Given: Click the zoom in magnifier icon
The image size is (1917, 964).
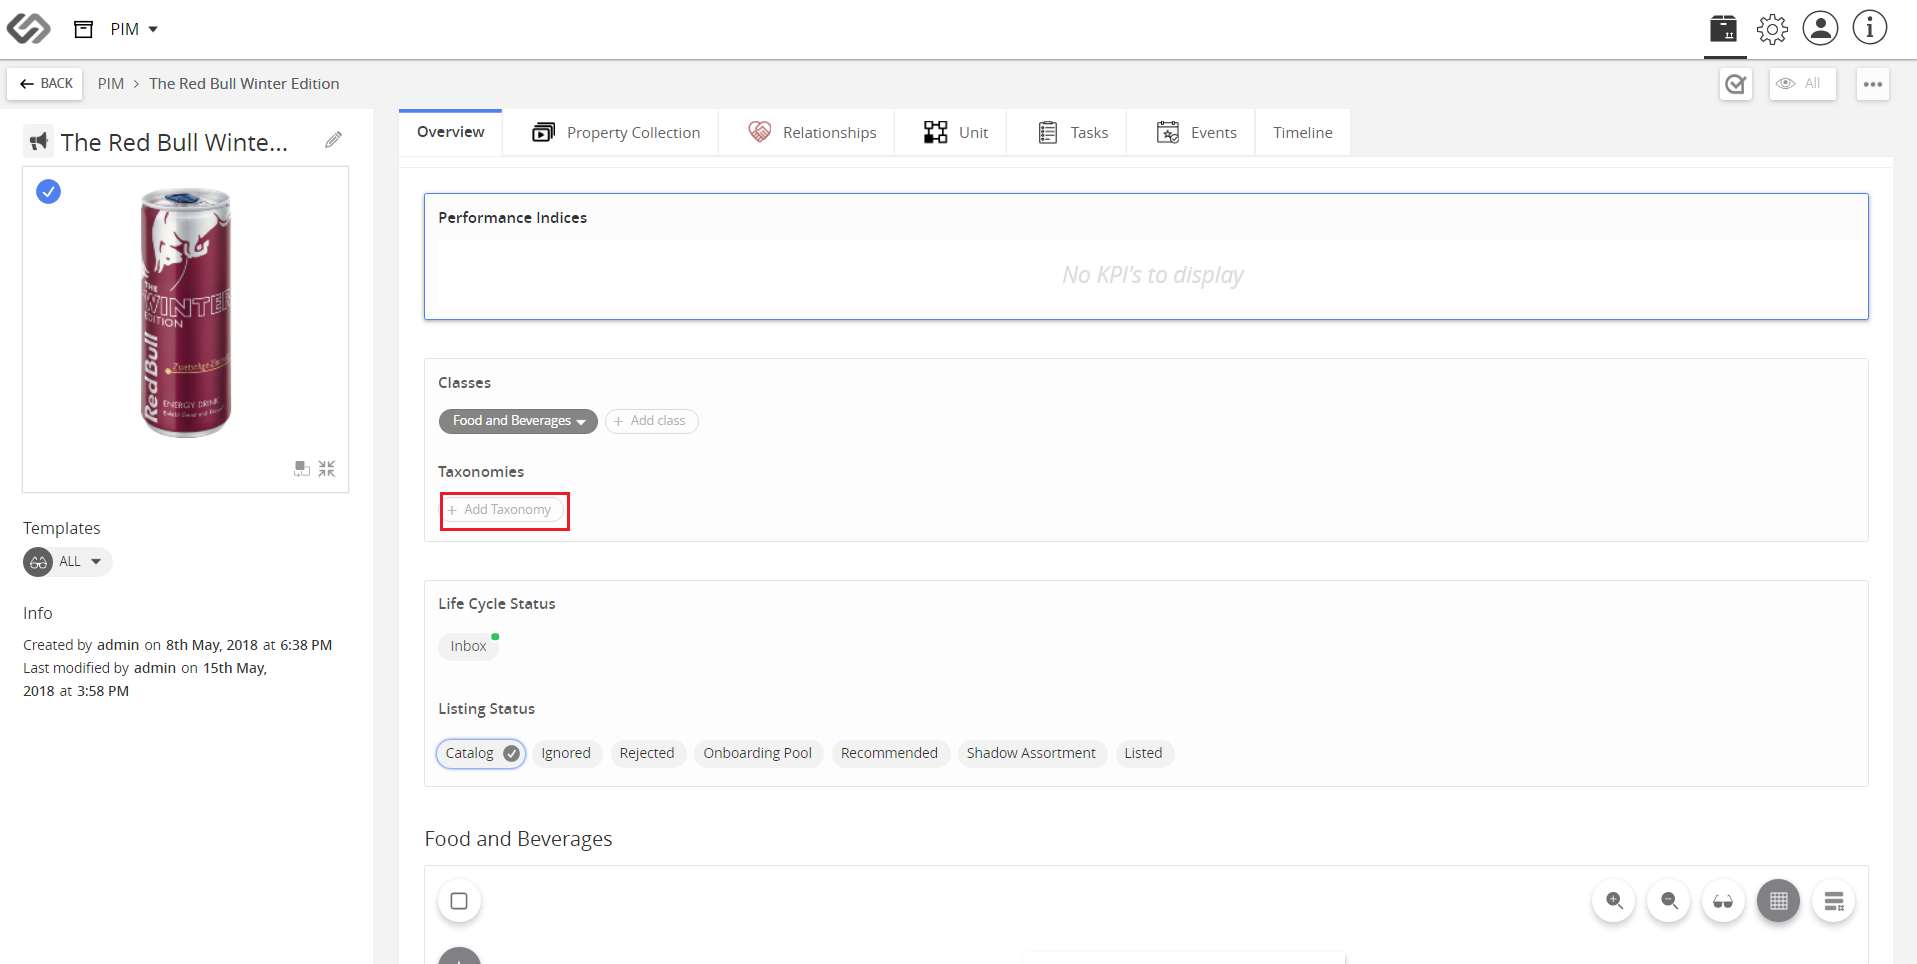Looking at the screenshot, I should point(1614,901).
